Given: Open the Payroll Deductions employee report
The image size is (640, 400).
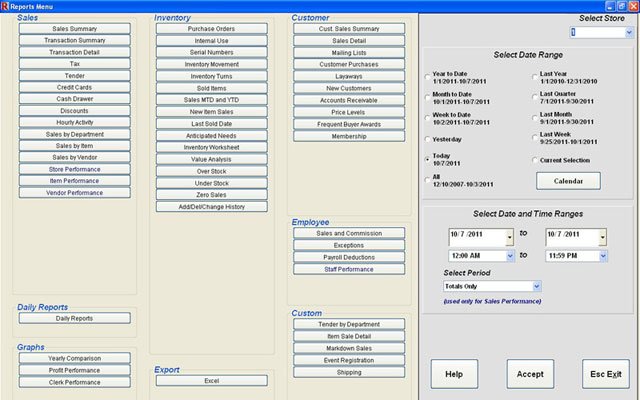Looking at the screenshot, I should coord(349,257).
